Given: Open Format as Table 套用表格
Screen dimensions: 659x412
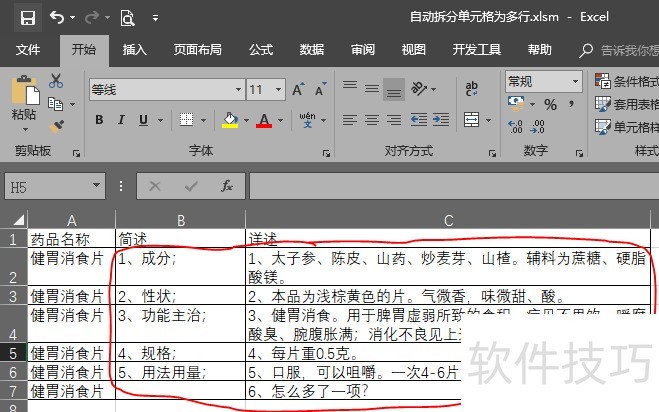Looking at the screenshot, I should coord(626,104).
